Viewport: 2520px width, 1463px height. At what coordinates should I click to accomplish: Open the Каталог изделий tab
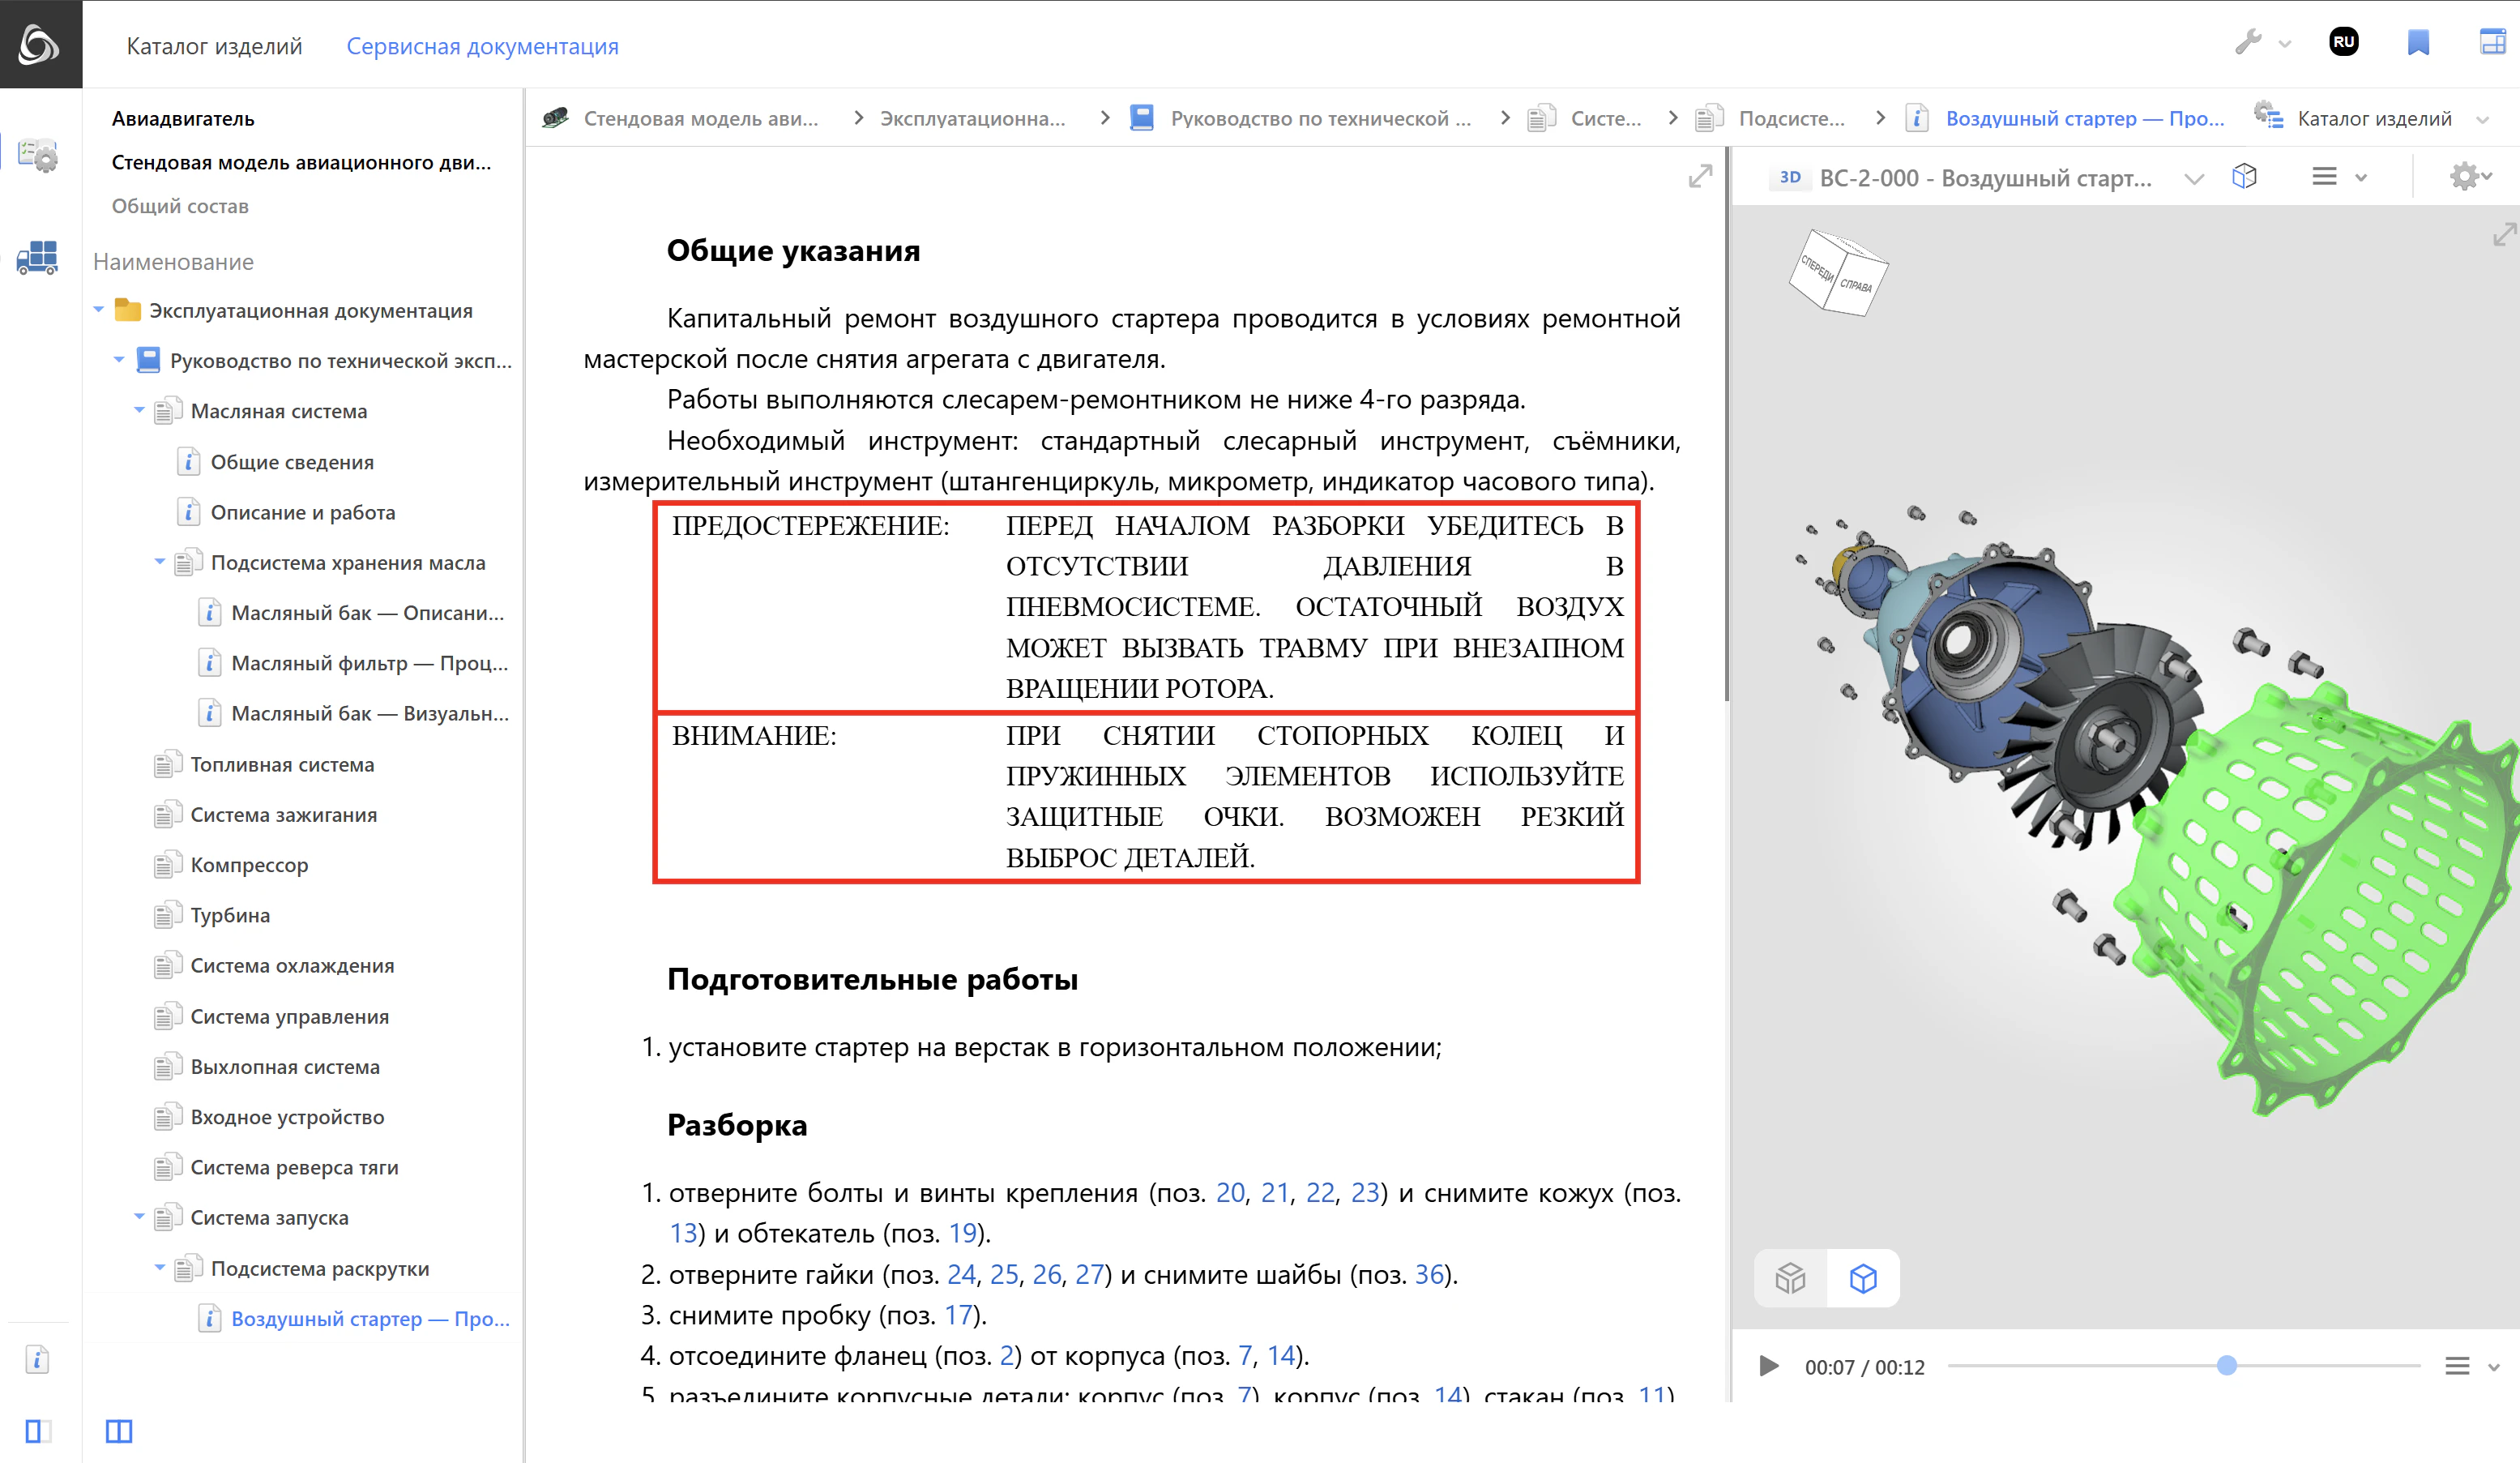click(x=214, y=46)
